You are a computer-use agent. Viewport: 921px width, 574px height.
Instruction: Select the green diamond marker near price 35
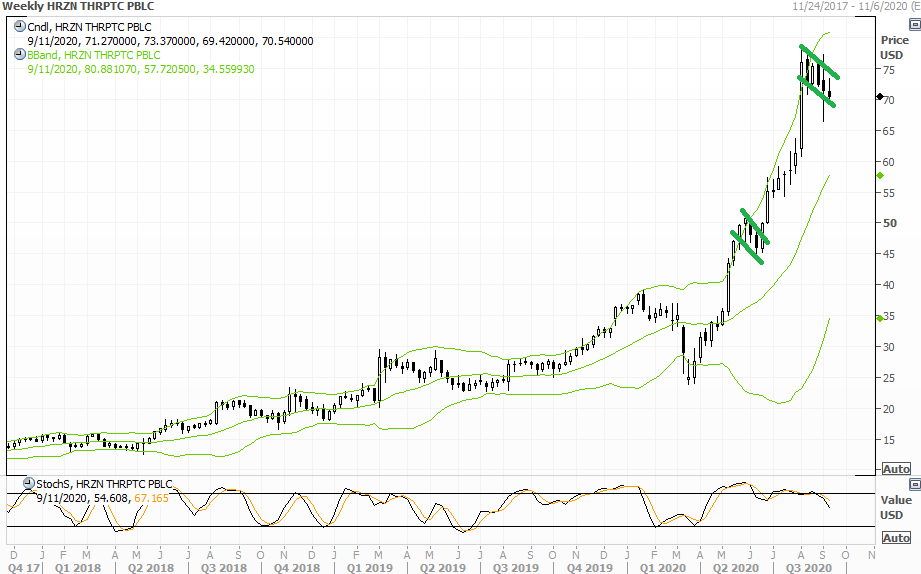(879, 318)
